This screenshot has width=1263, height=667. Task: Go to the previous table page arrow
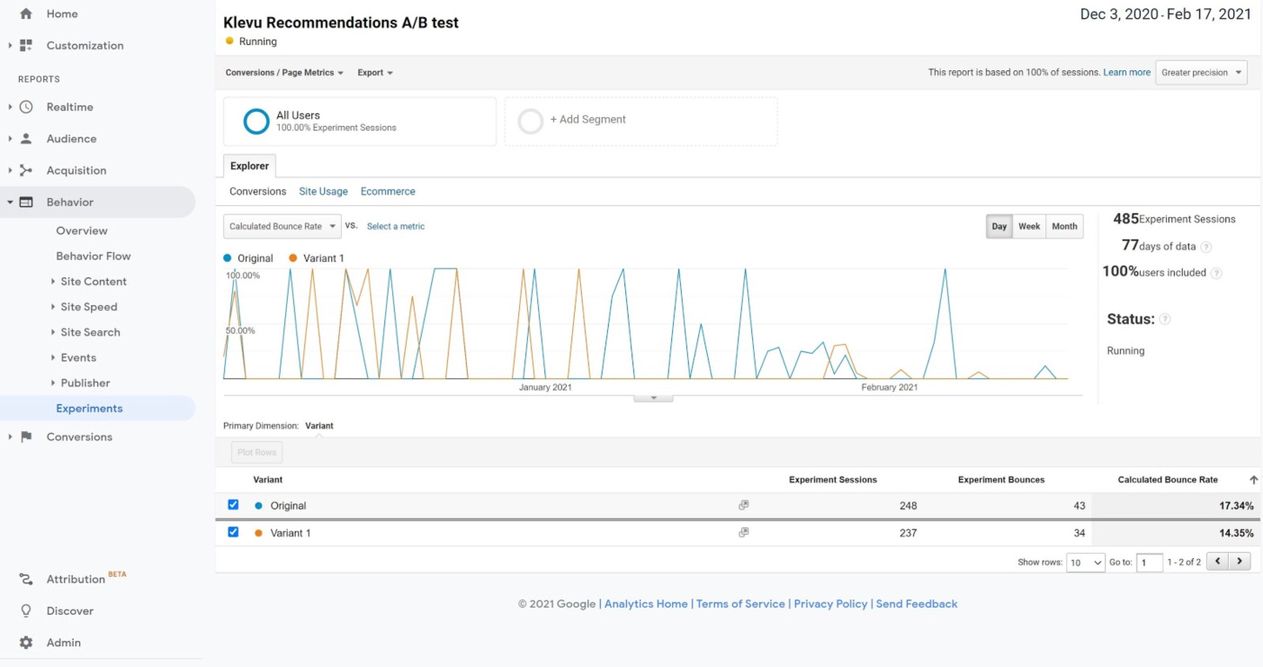[1218, 561]
